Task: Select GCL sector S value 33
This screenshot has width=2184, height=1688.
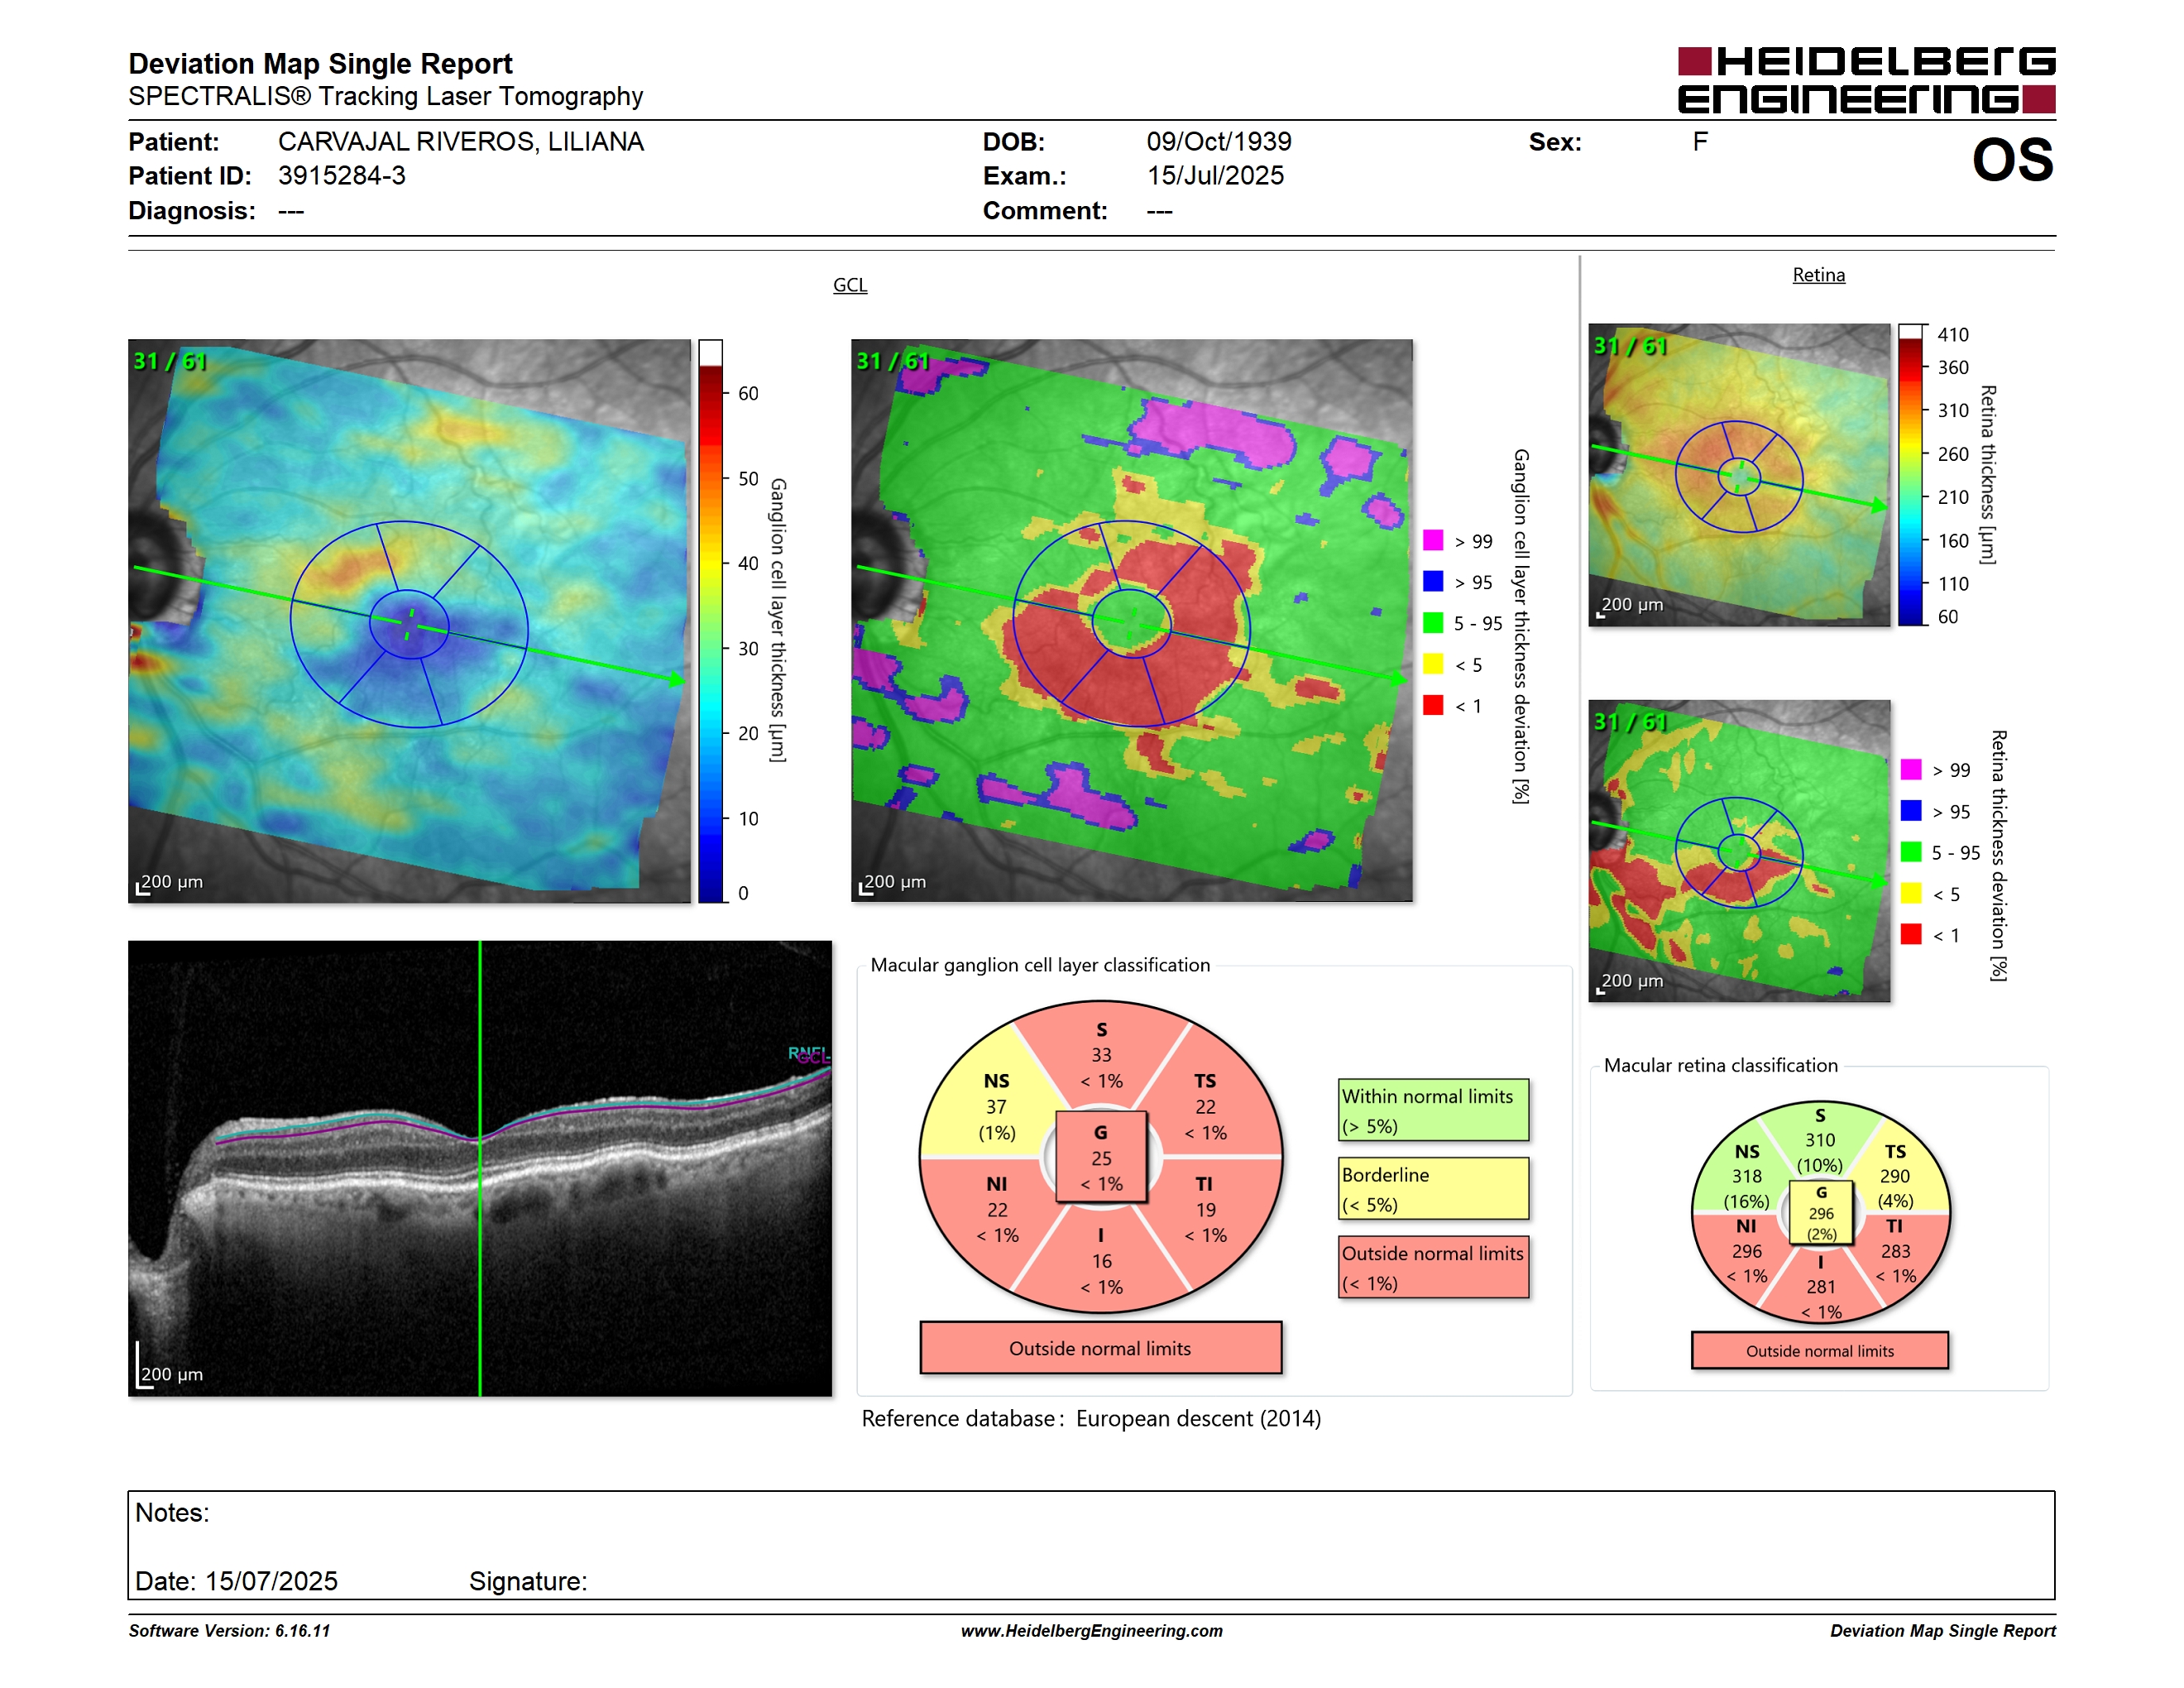Action: [1101, 1055]
